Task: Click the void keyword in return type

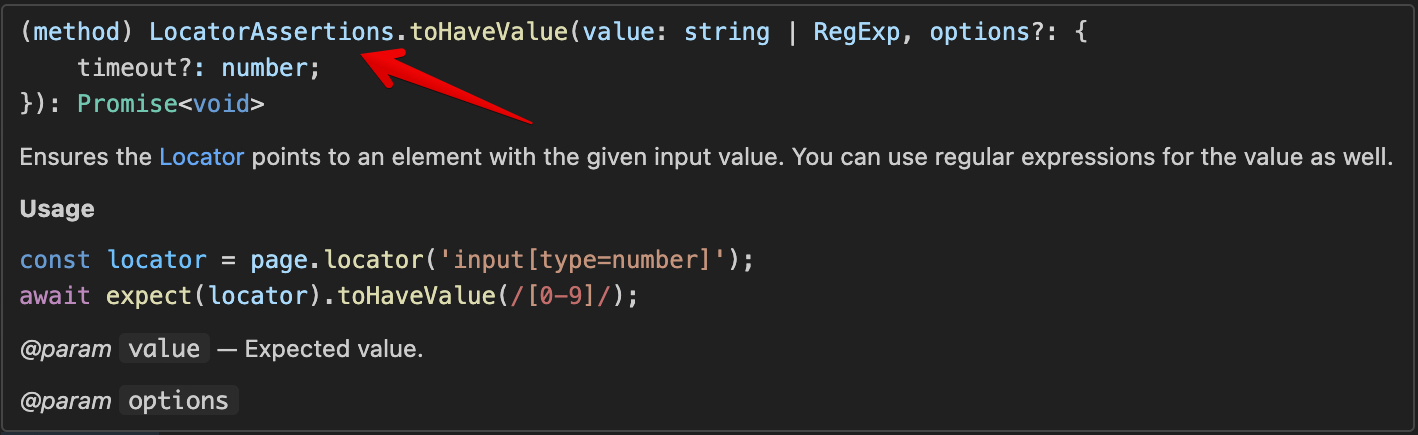Action: [x=220, y=103]
